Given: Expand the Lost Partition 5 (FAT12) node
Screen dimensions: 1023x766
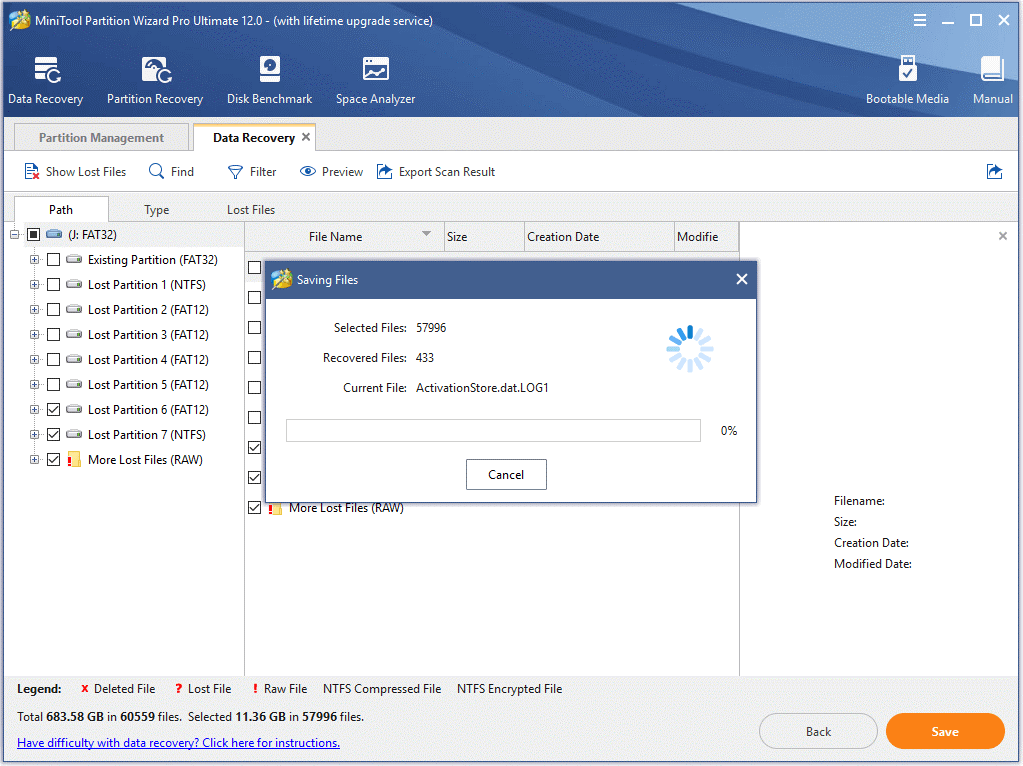Looking at the screenshot, I should point(34,384).
